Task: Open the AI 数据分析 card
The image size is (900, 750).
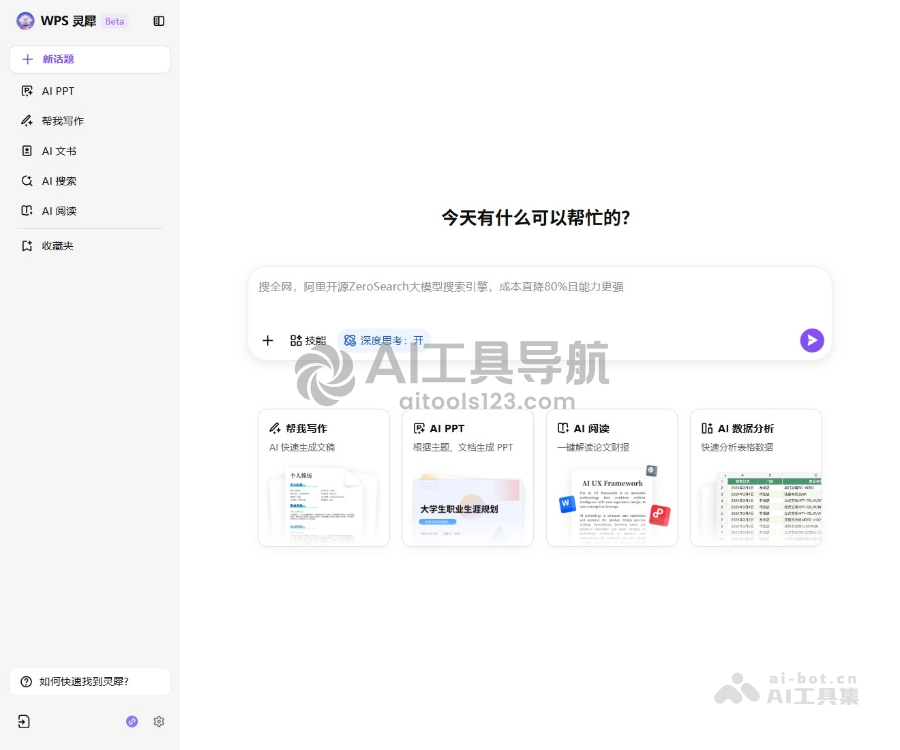Action: [x=756, y=477]
